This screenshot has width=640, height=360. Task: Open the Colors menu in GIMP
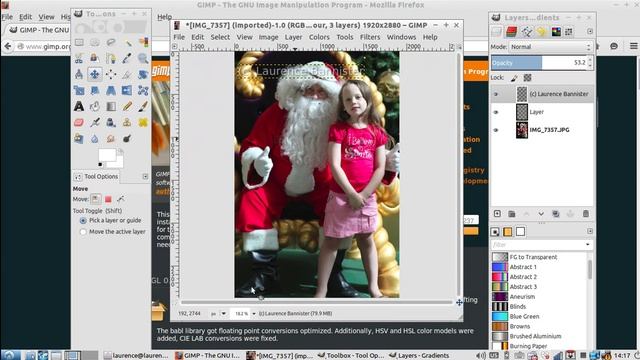tap(319, 37)
